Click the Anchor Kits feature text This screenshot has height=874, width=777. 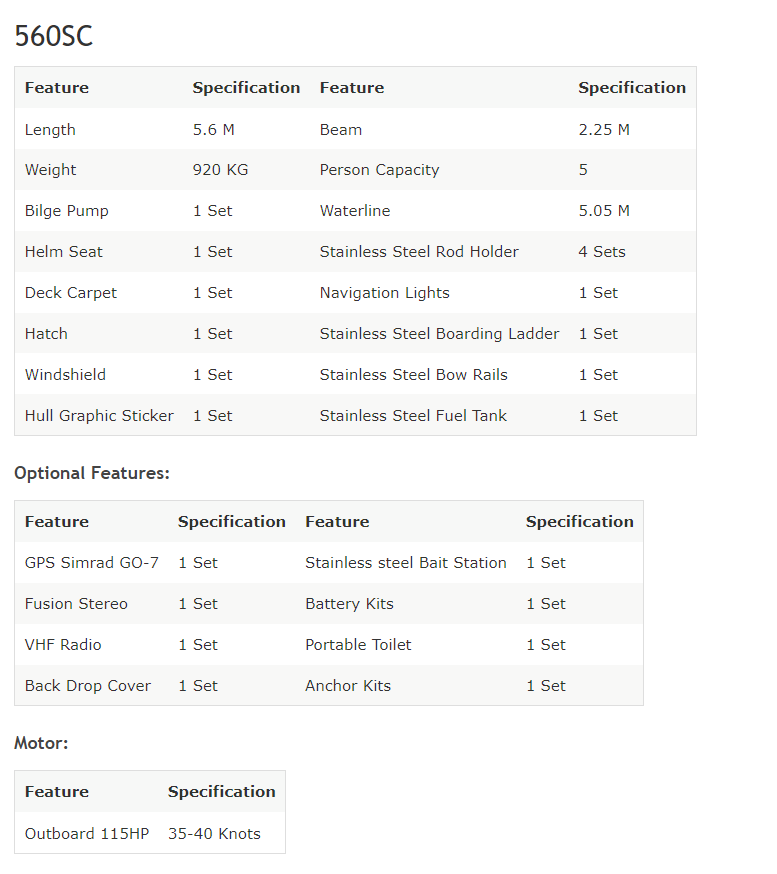coord(348,686)
